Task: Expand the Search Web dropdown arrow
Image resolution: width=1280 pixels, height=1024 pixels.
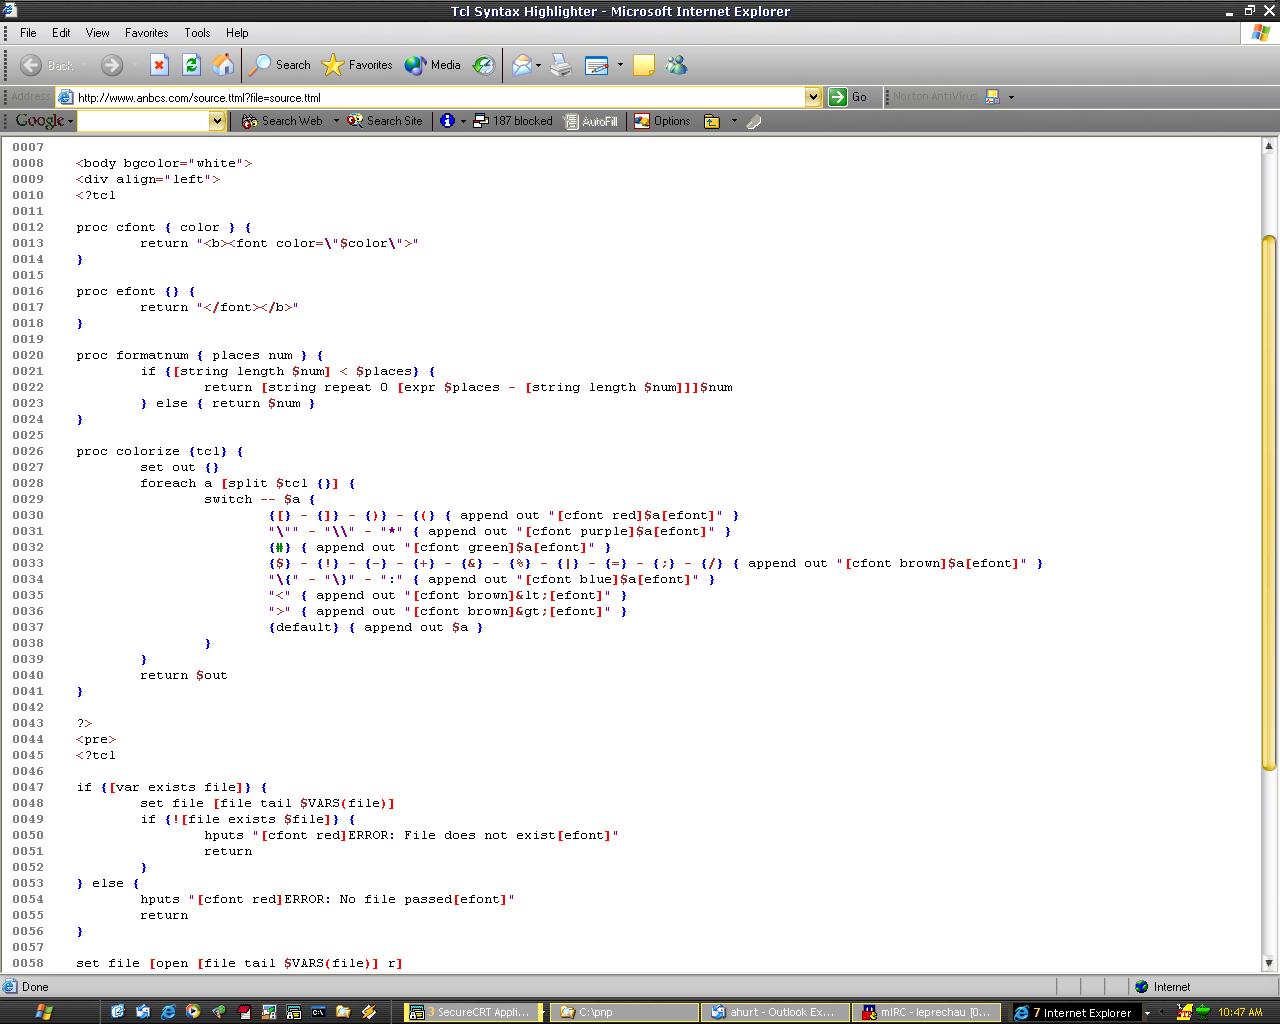Action: pos(336,121)
